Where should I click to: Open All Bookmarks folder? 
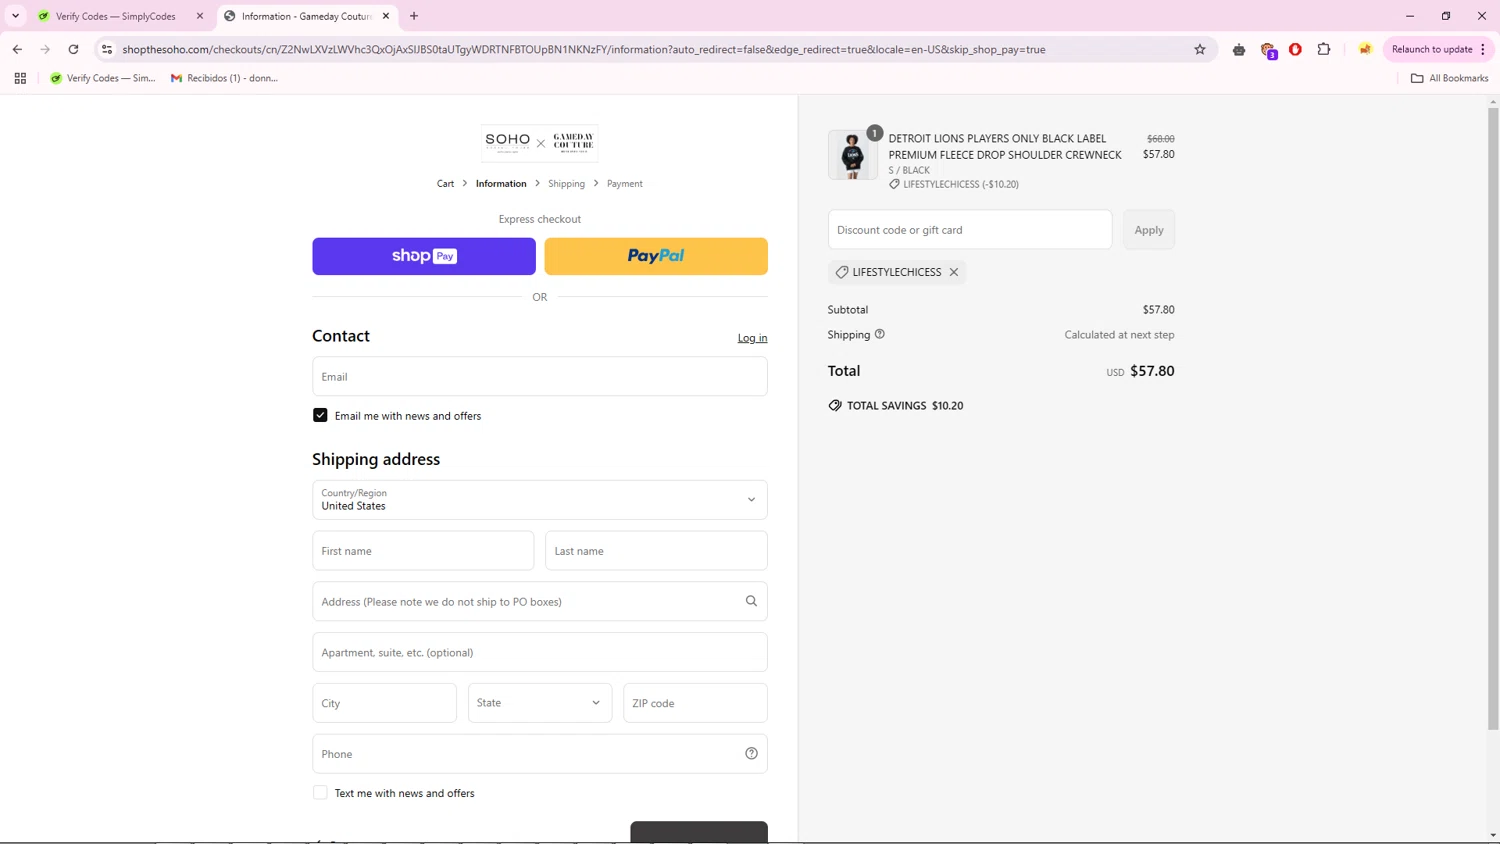pos(1449,78)
